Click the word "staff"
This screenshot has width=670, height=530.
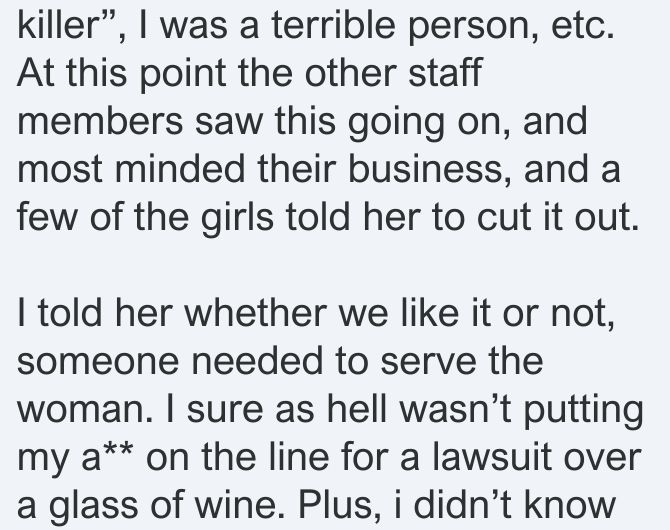[x=445, y=73]
